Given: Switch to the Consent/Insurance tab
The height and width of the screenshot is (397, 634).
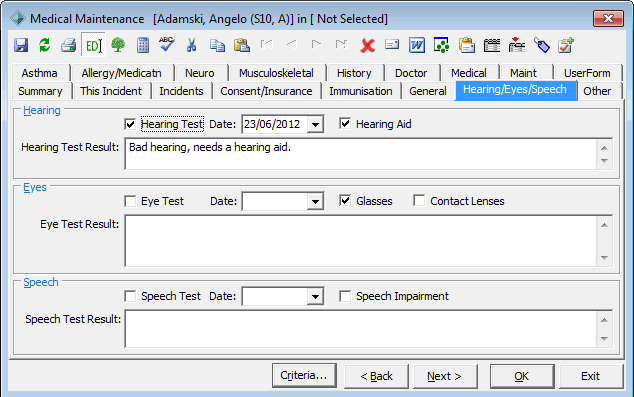Looking at the screenshot, I should 266,91.
